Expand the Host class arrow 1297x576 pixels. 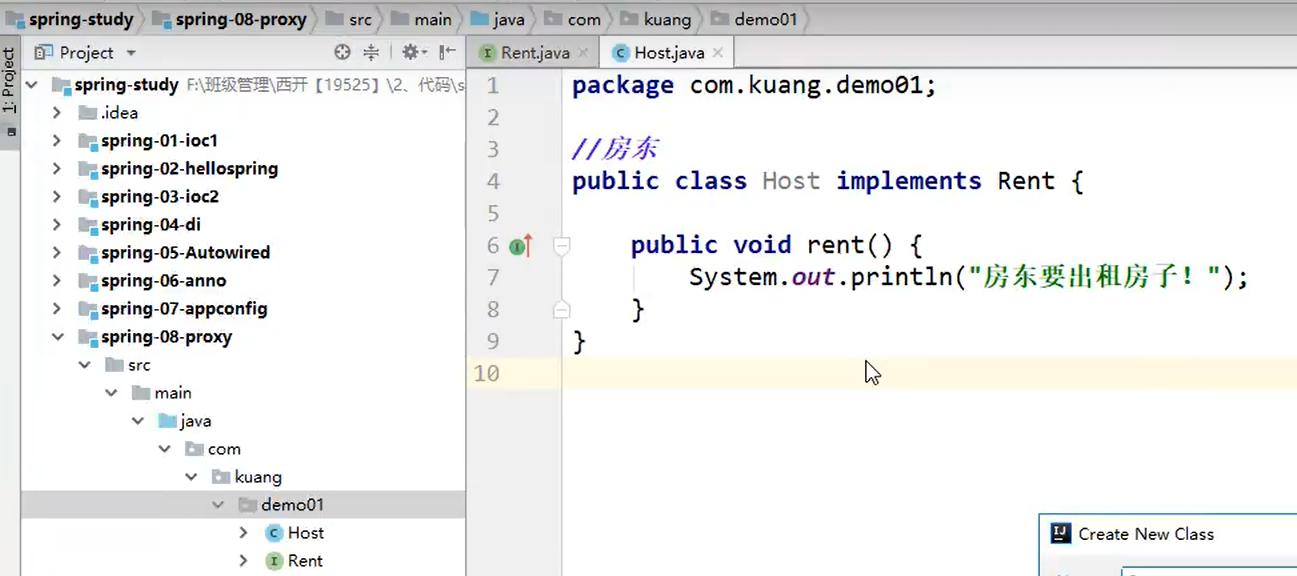point(244,533)
